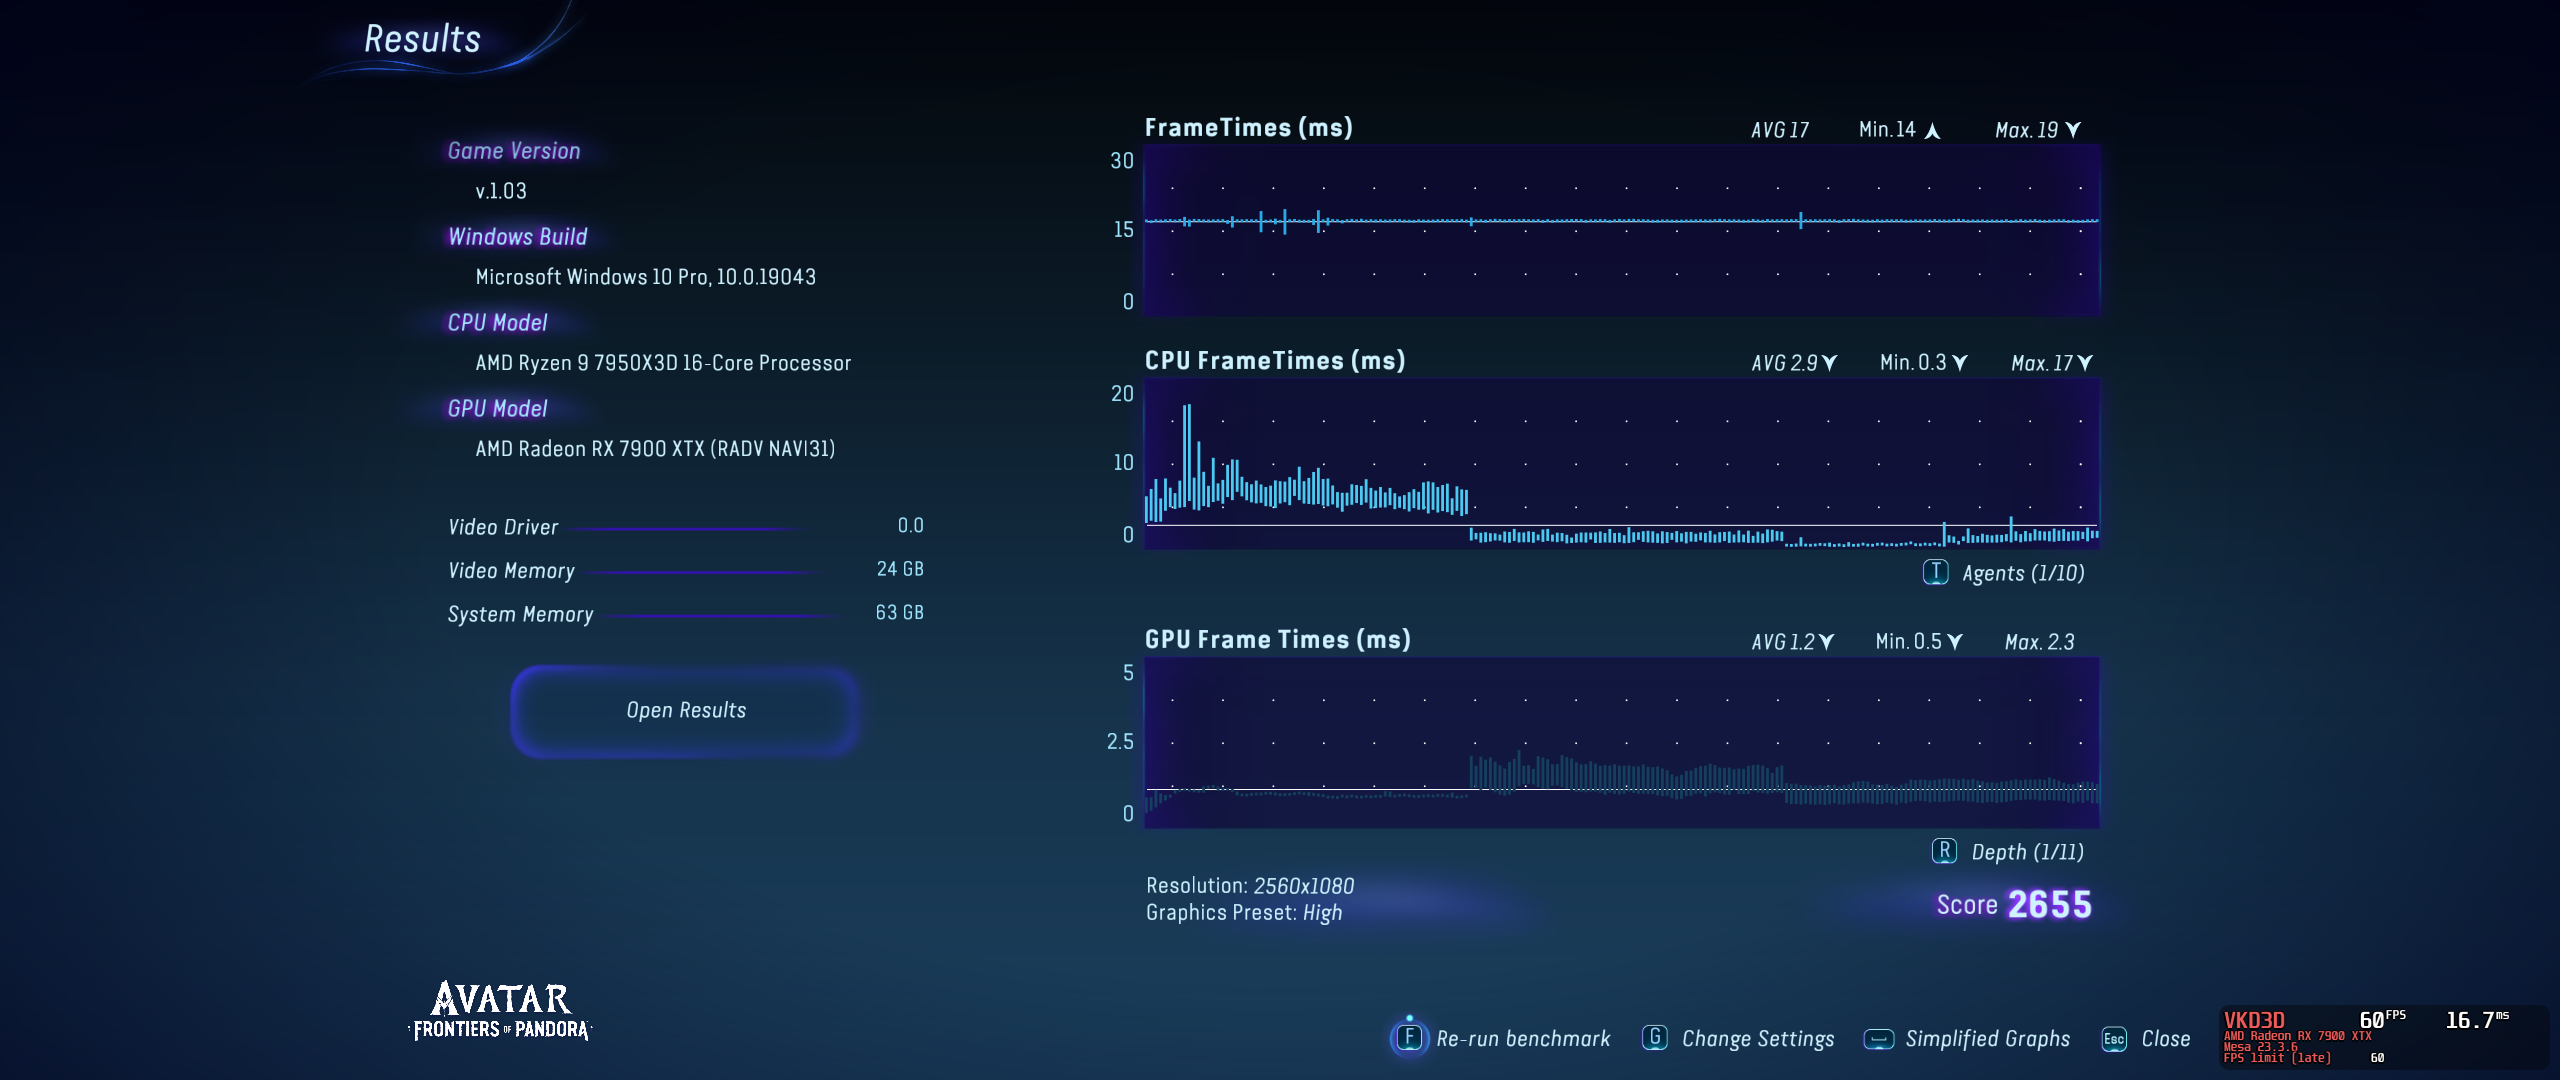Screen dimensions: 2560x1080
Task: Select the Change Settings option
Action: pos(1757,1039)
